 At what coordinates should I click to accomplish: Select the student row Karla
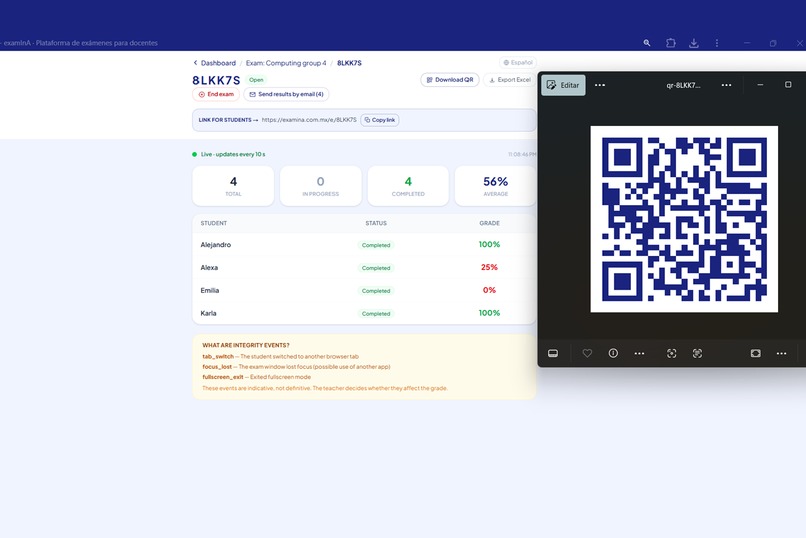[364, 313]
